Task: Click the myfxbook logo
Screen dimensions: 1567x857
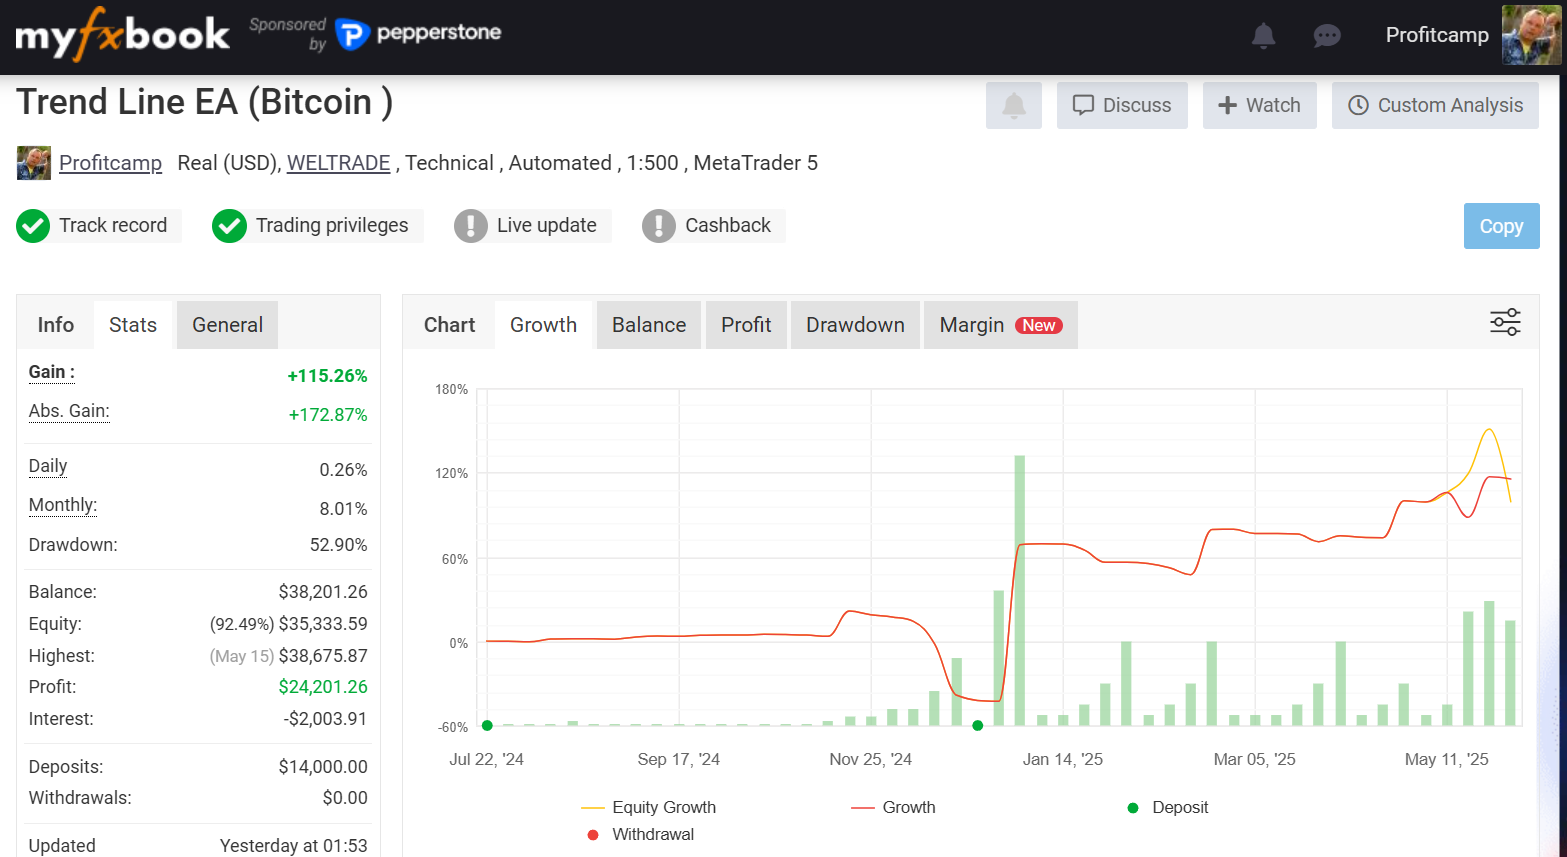Action: 122,35
